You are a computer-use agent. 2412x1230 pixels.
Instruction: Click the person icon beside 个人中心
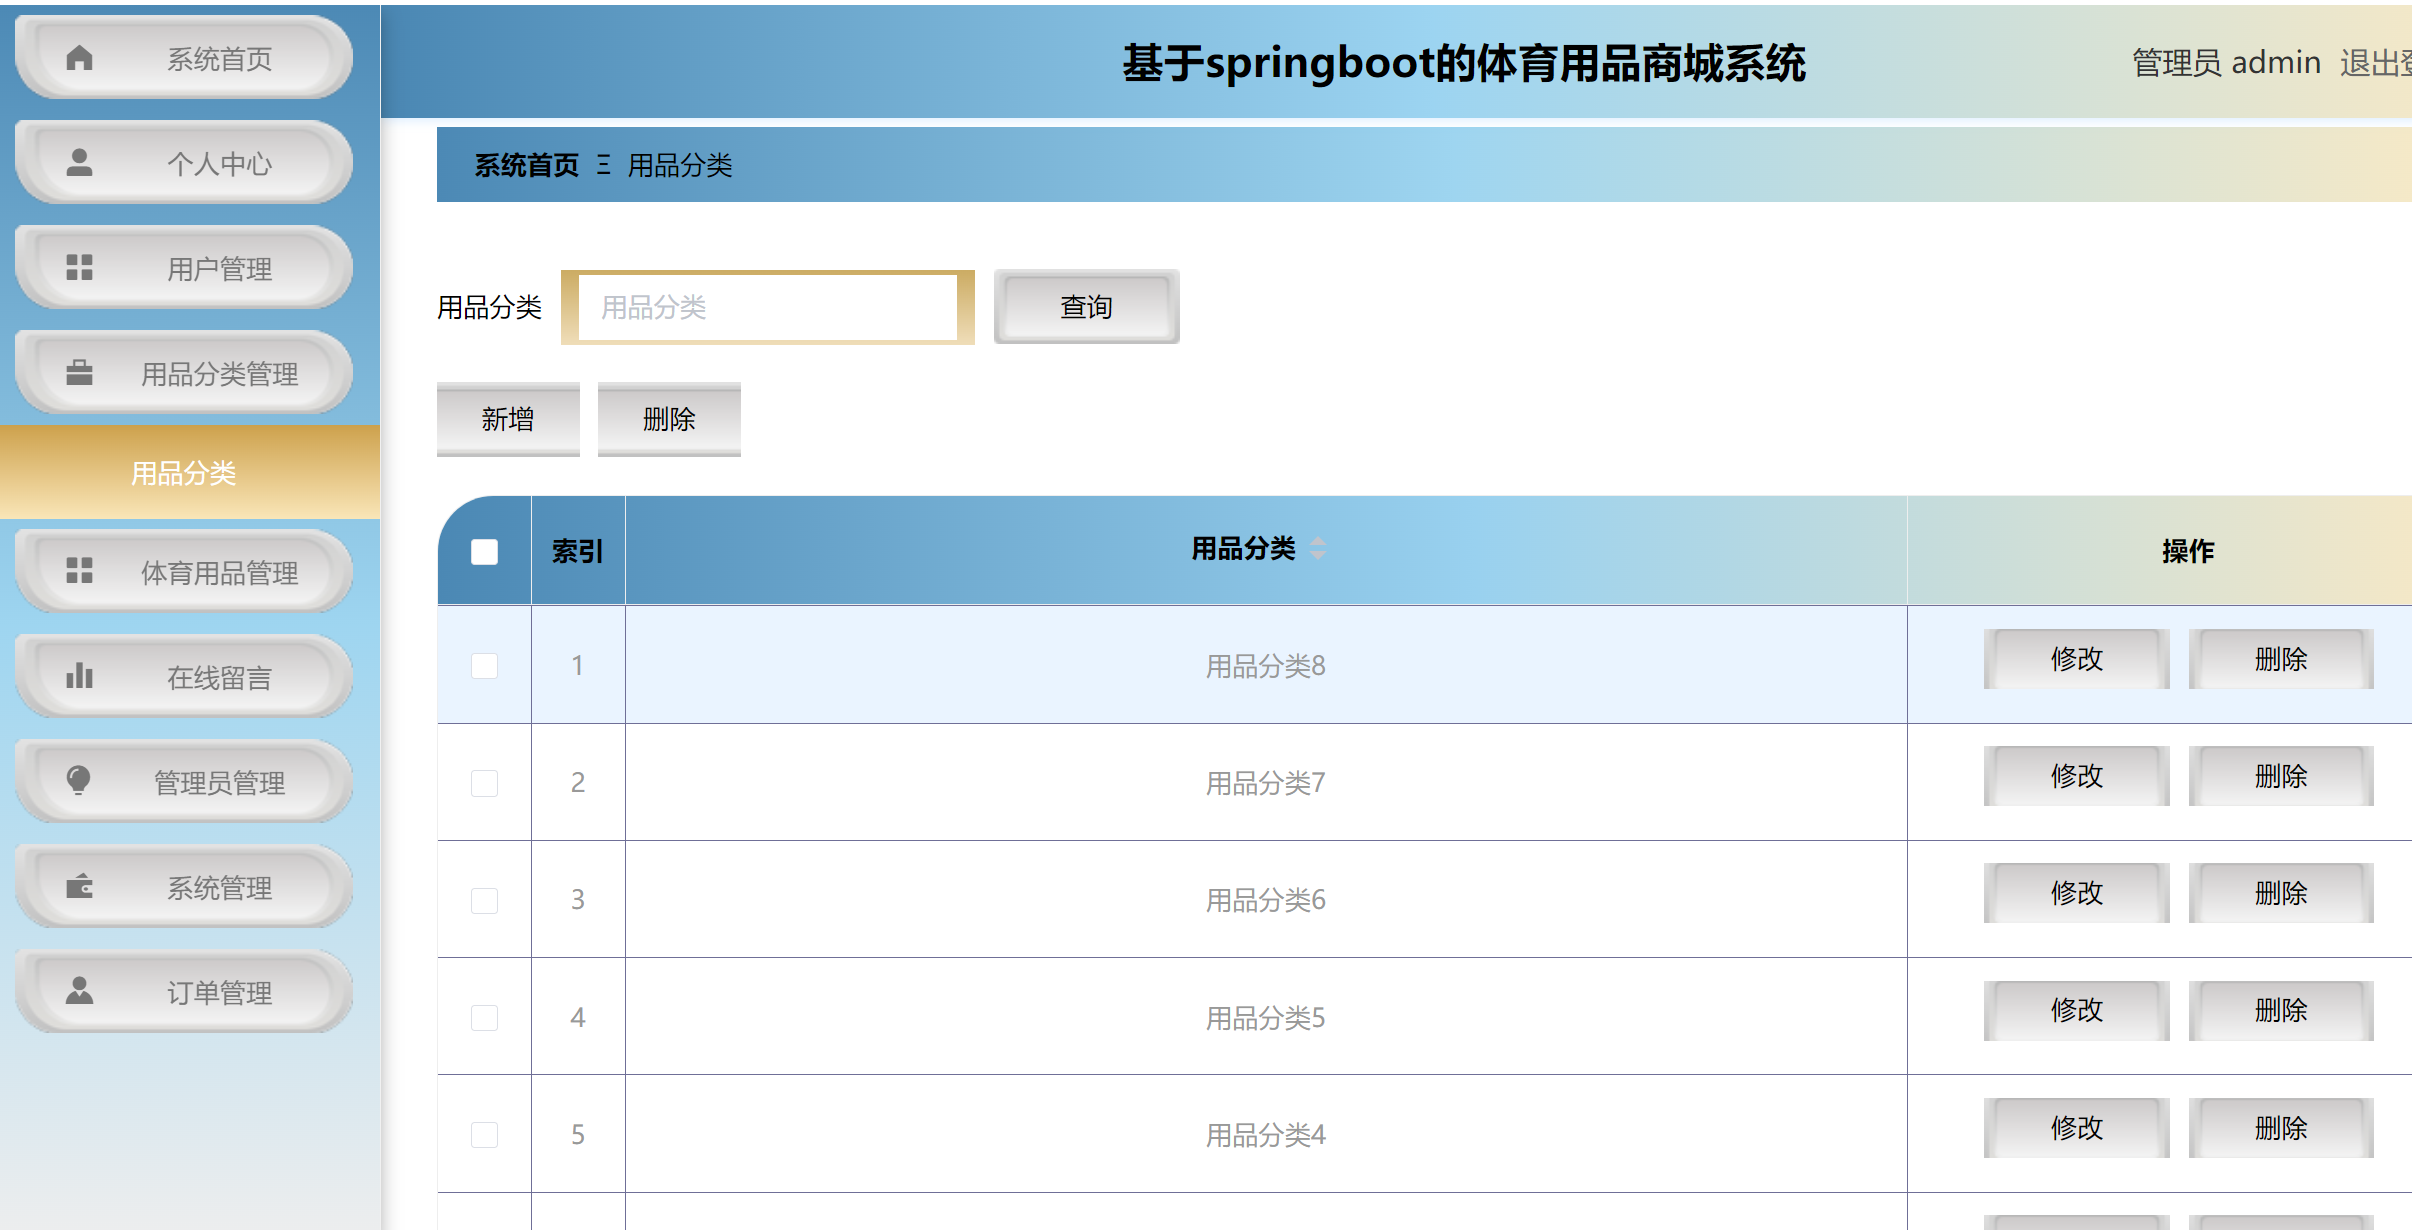click(x=79, y=162)
